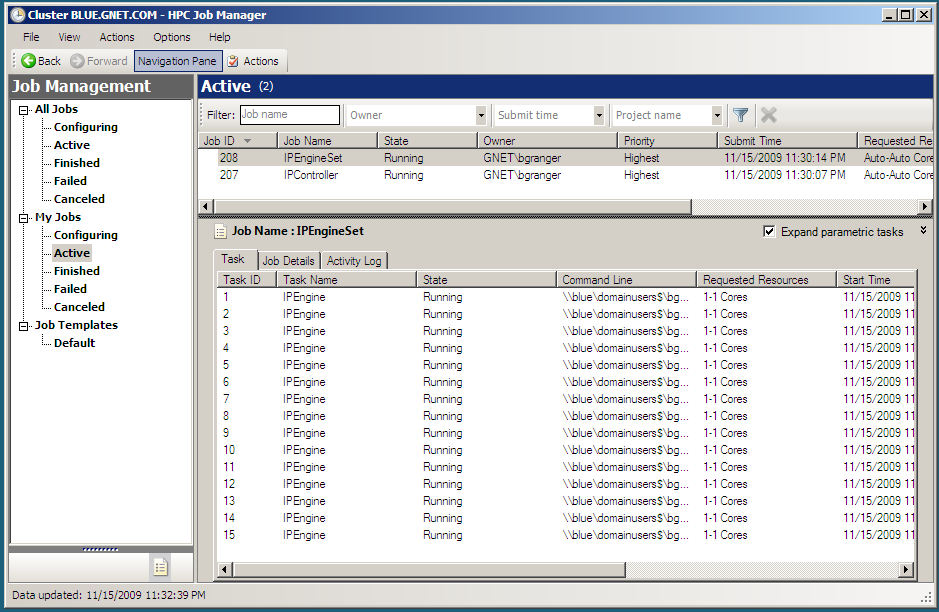Image resolution: width=939 pixels, height=612 pixels.
Task: Open the Submit time filter dropdown
Action: pos(599,116)
